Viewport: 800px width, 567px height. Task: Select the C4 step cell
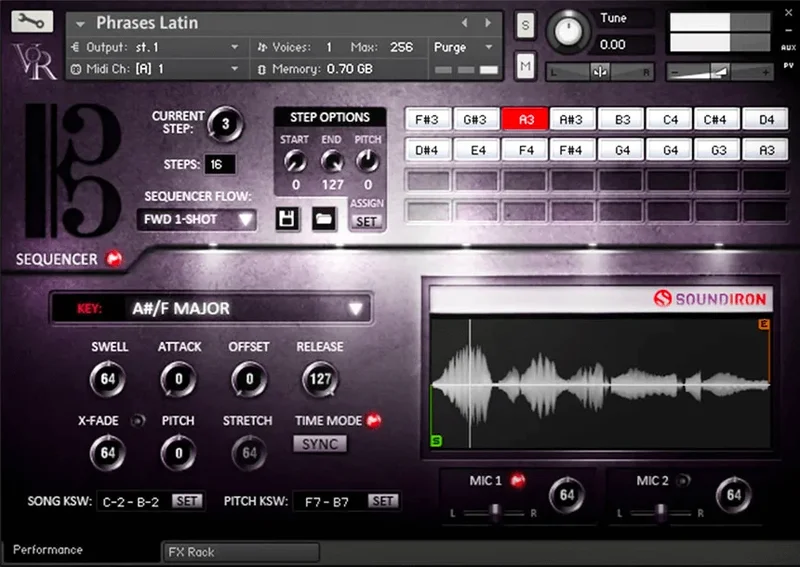point(669,120)
